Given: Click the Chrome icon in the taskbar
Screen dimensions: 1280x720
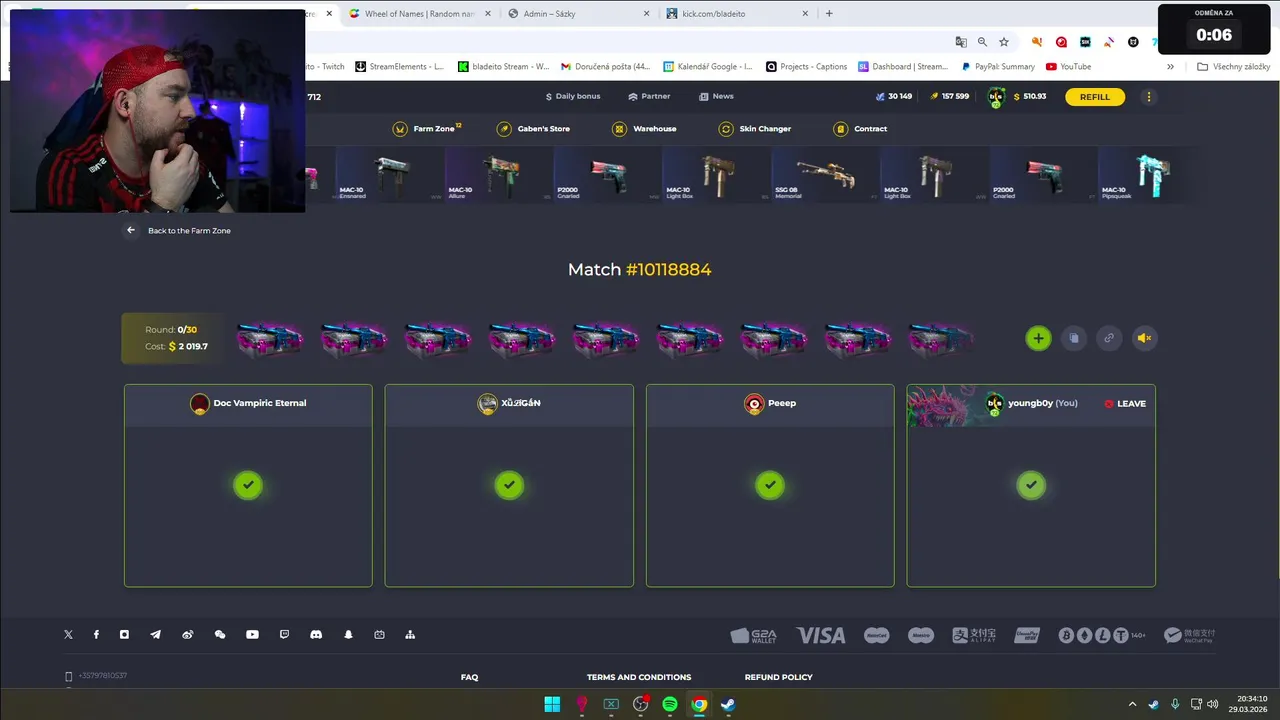Looking at the screenshot, I should 699,704.
